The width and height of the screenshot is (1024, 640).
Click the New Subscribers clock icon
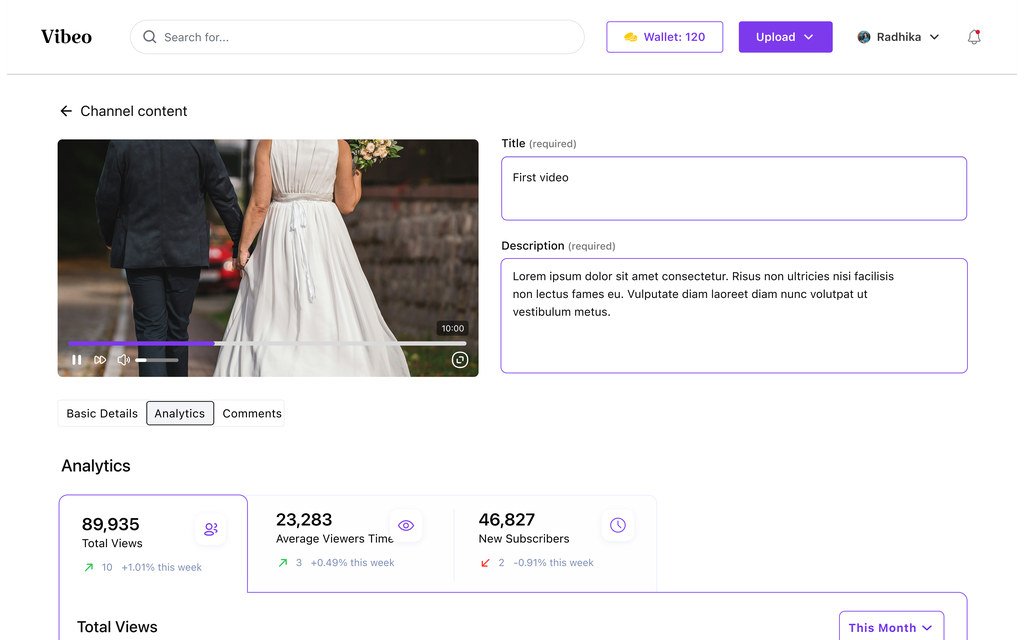(618, 525)
